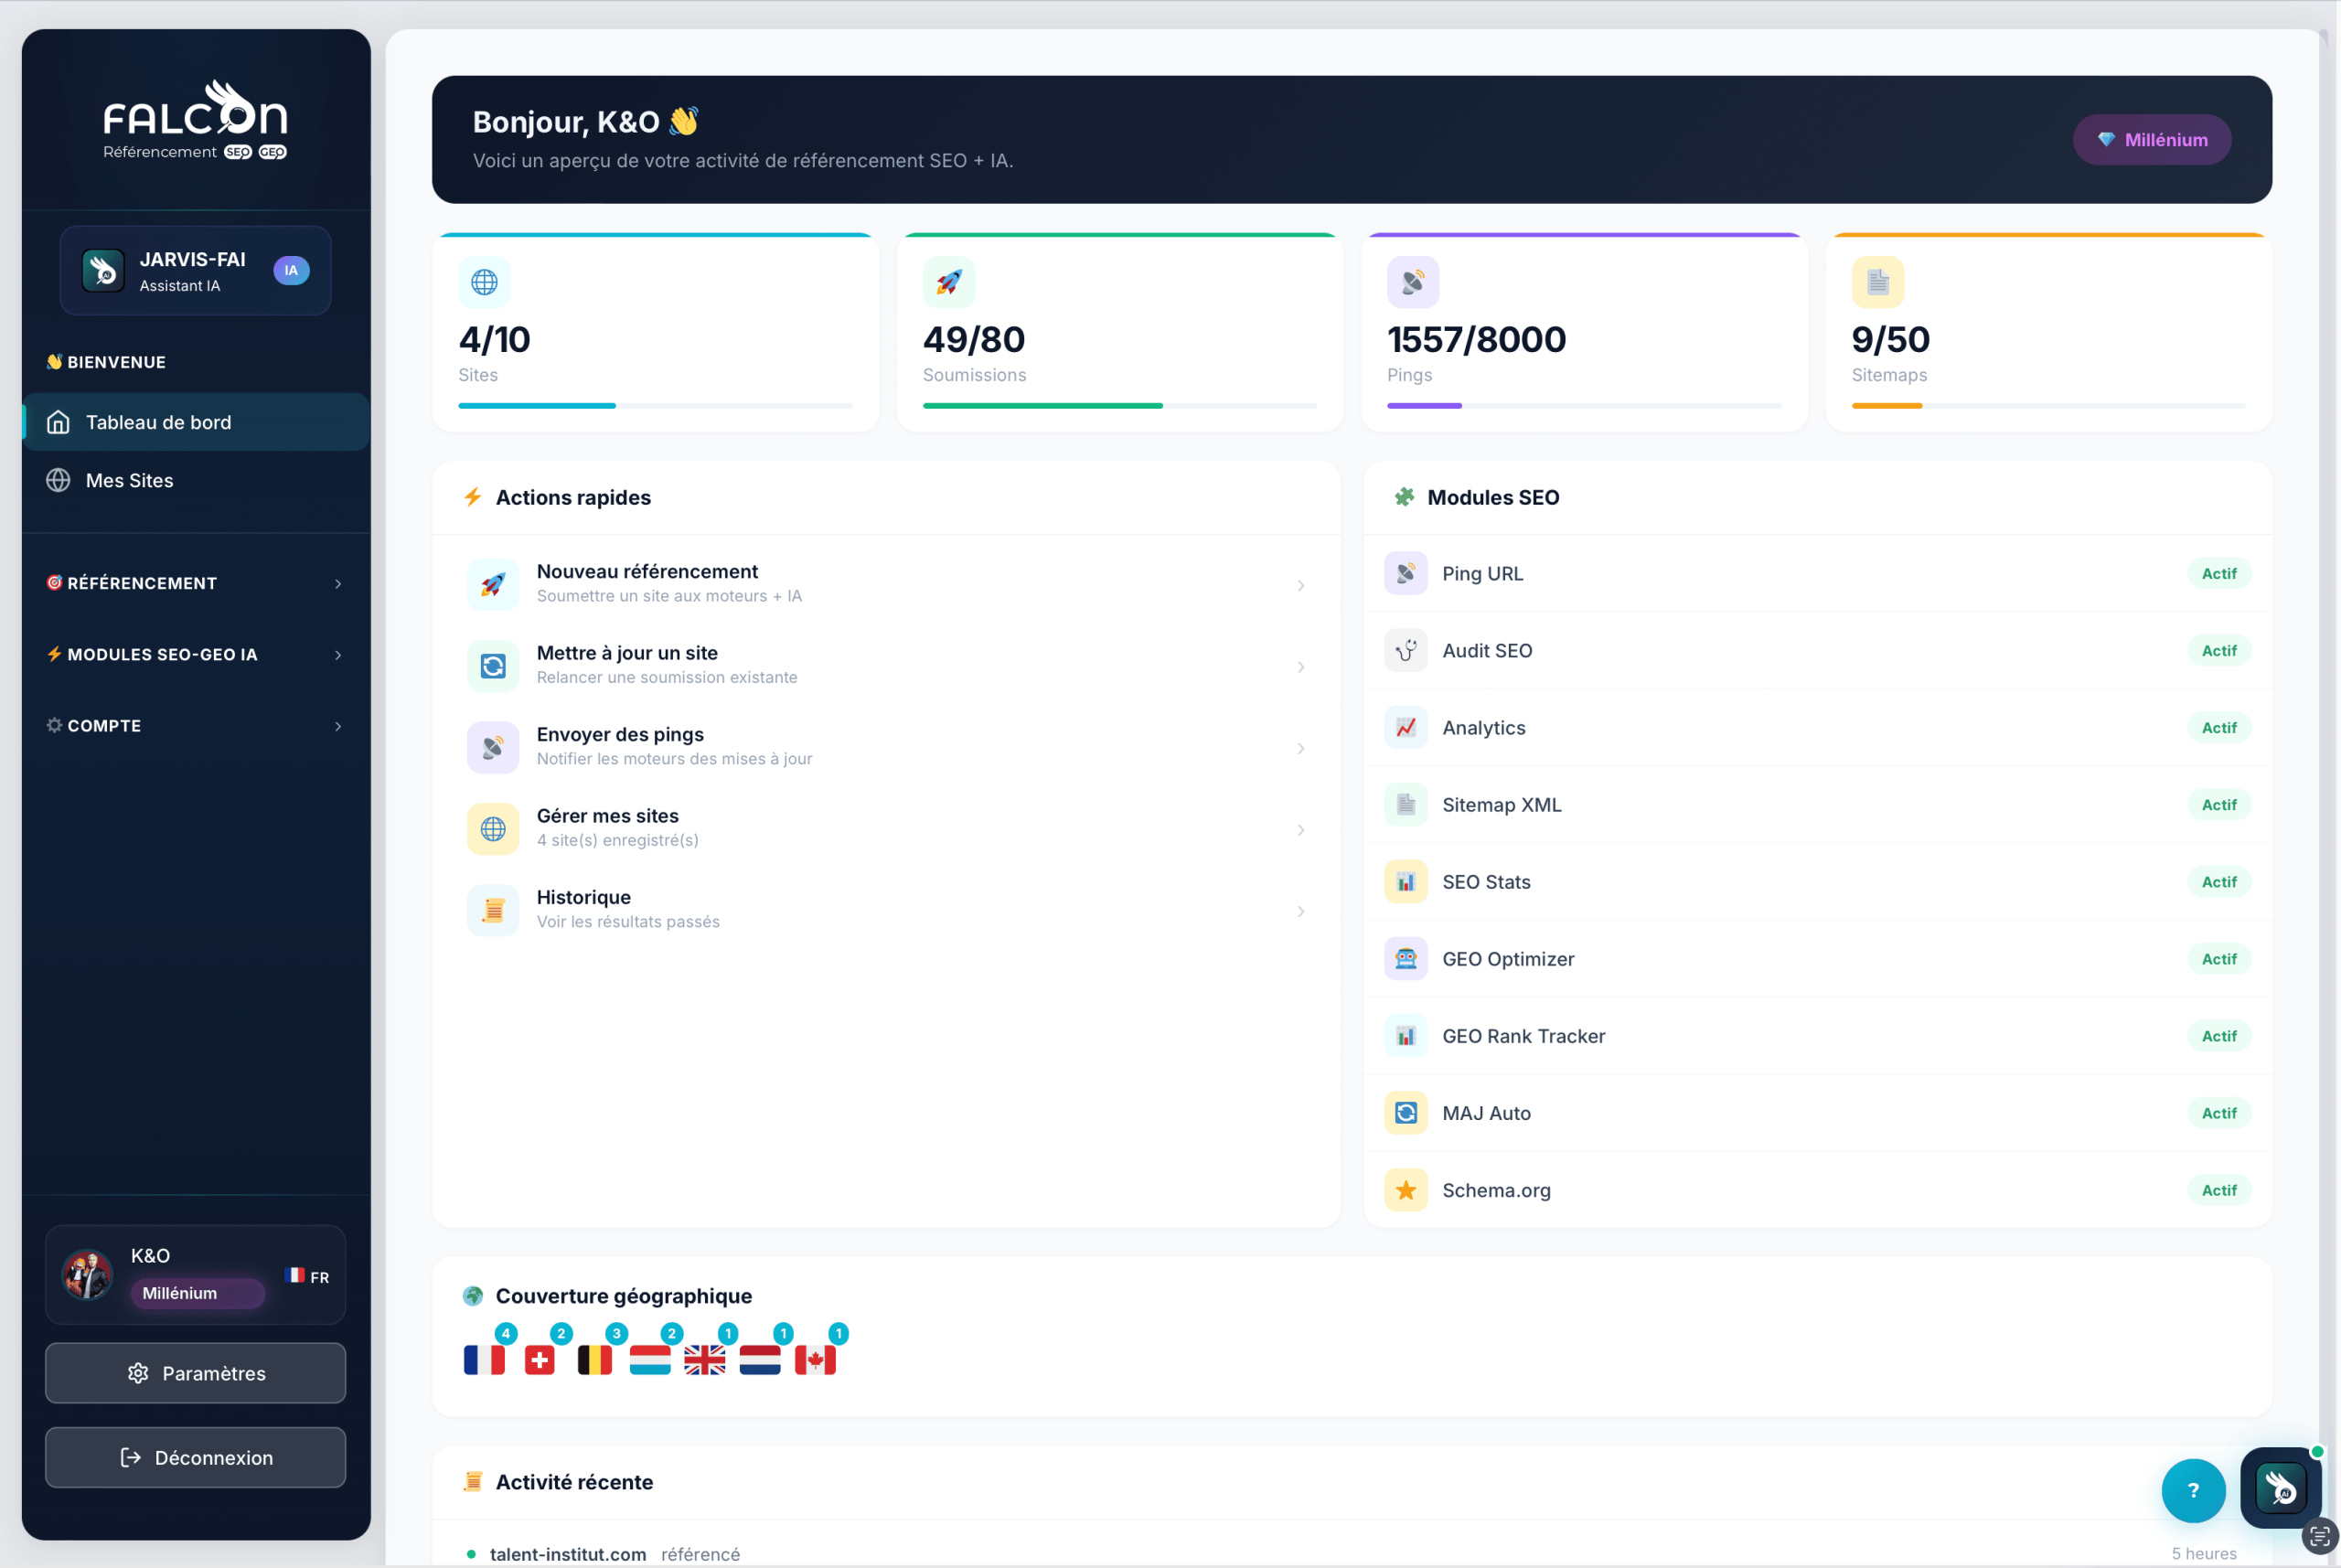The width and height of the screenshot is (2341, 1568).
Task: Open Mes Sites in the sidebar
Action: [x=130, y=481]
